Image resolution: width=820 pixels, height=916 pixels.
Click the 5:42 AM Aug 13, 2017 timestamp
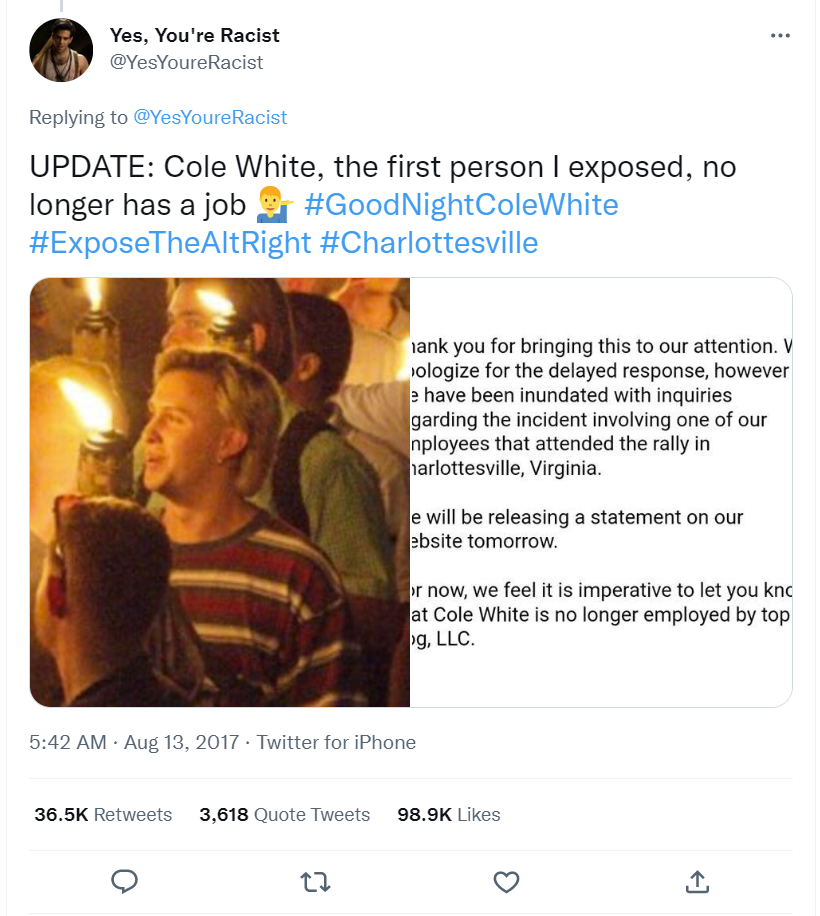coord(134,742)
